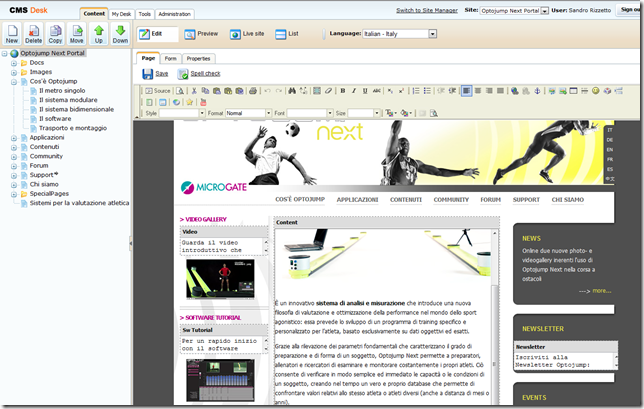Click the Video Gallery thumbnail image
Image resolution: width=644 pixels, height=409 pixels.
pyautogui.click(x=220, y=278)
